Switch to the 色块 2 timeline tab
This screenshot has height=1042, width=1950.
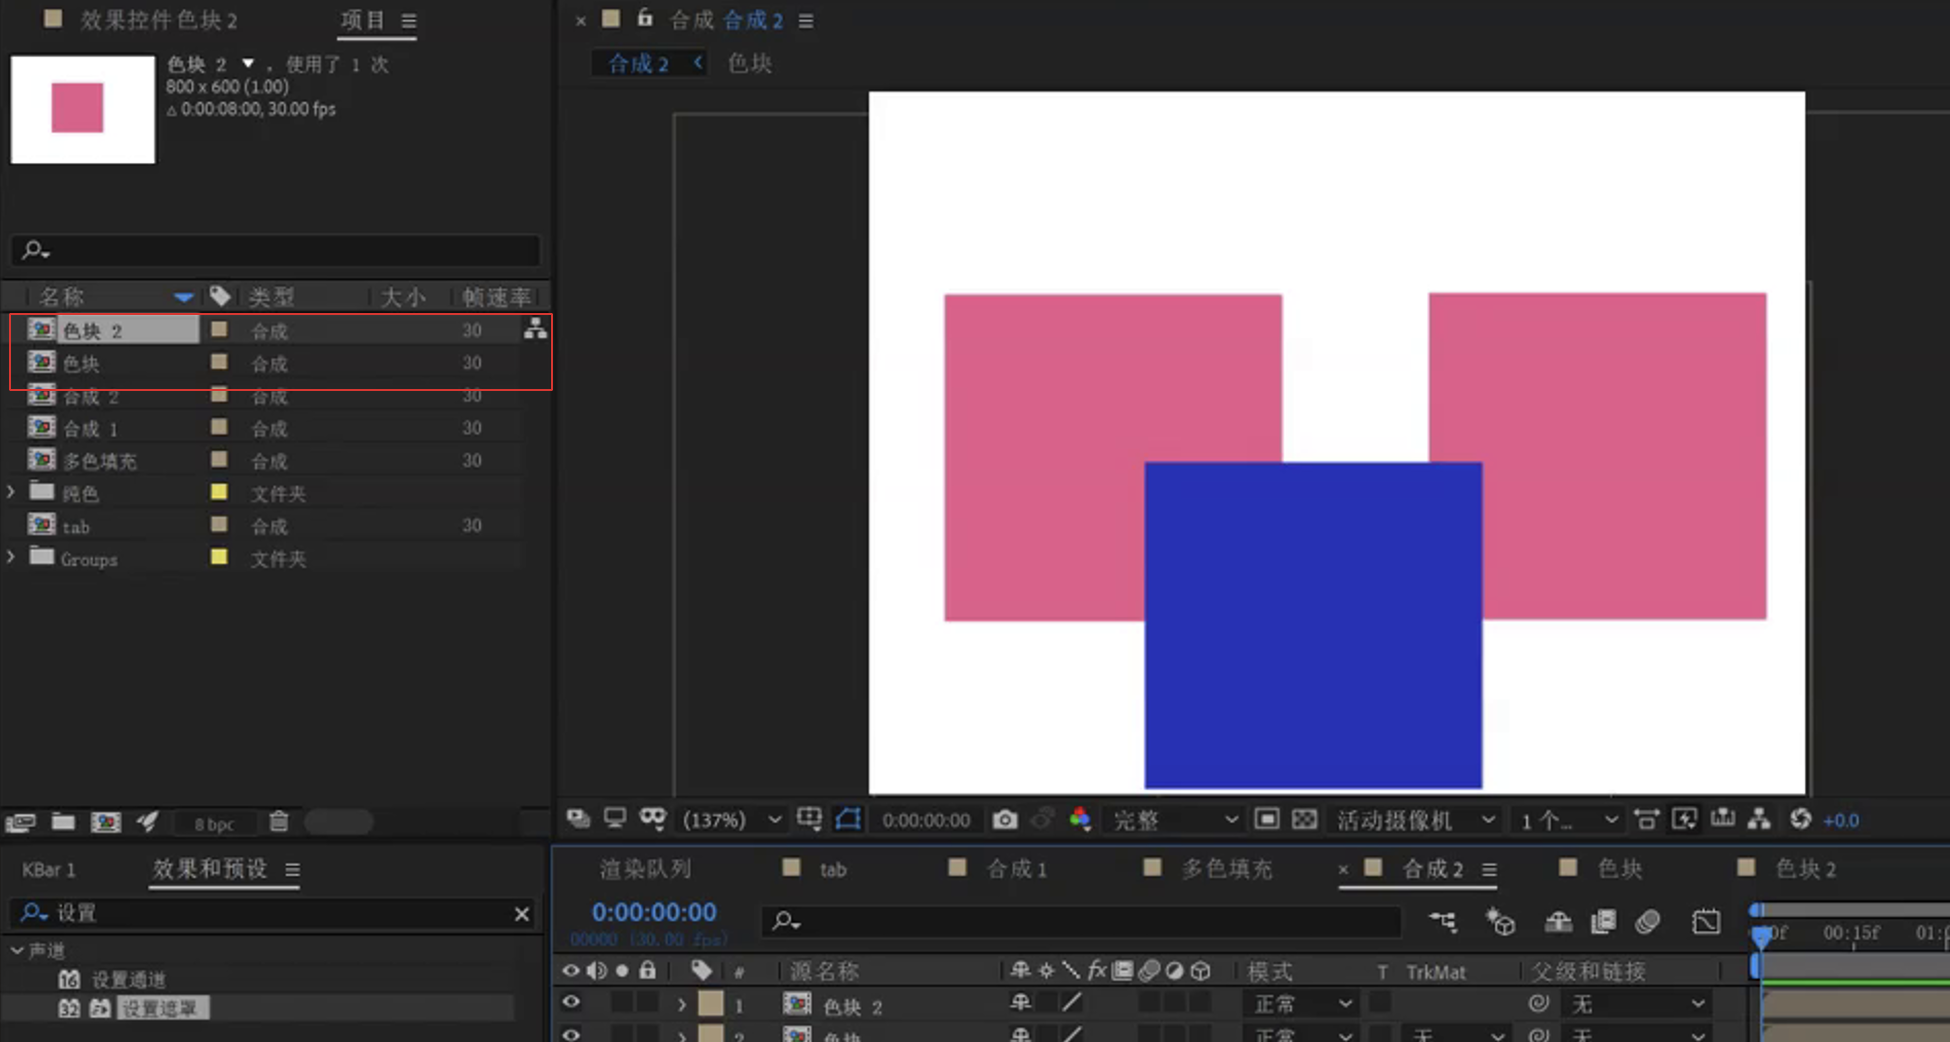pyautogui.click(x=1806, y=869)
